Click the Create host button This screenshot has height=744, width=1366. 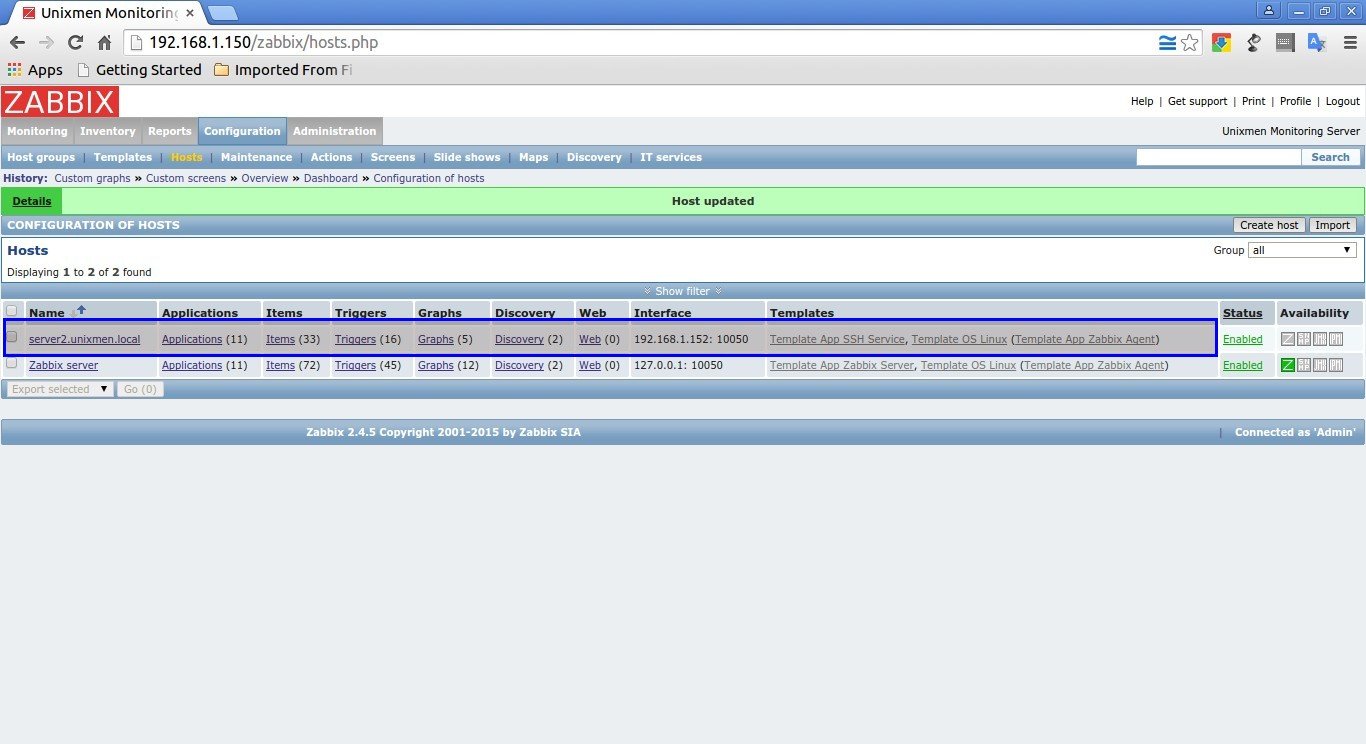[1269, 225]
